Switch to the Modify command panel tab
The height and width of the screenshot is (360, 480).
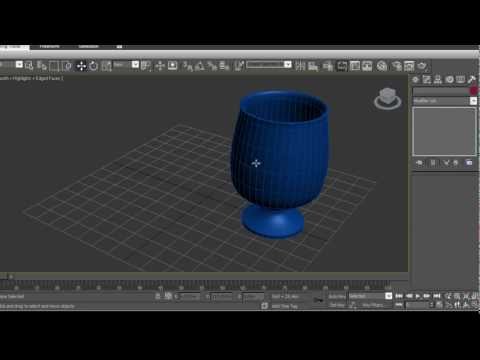click(x=427, y=79)
